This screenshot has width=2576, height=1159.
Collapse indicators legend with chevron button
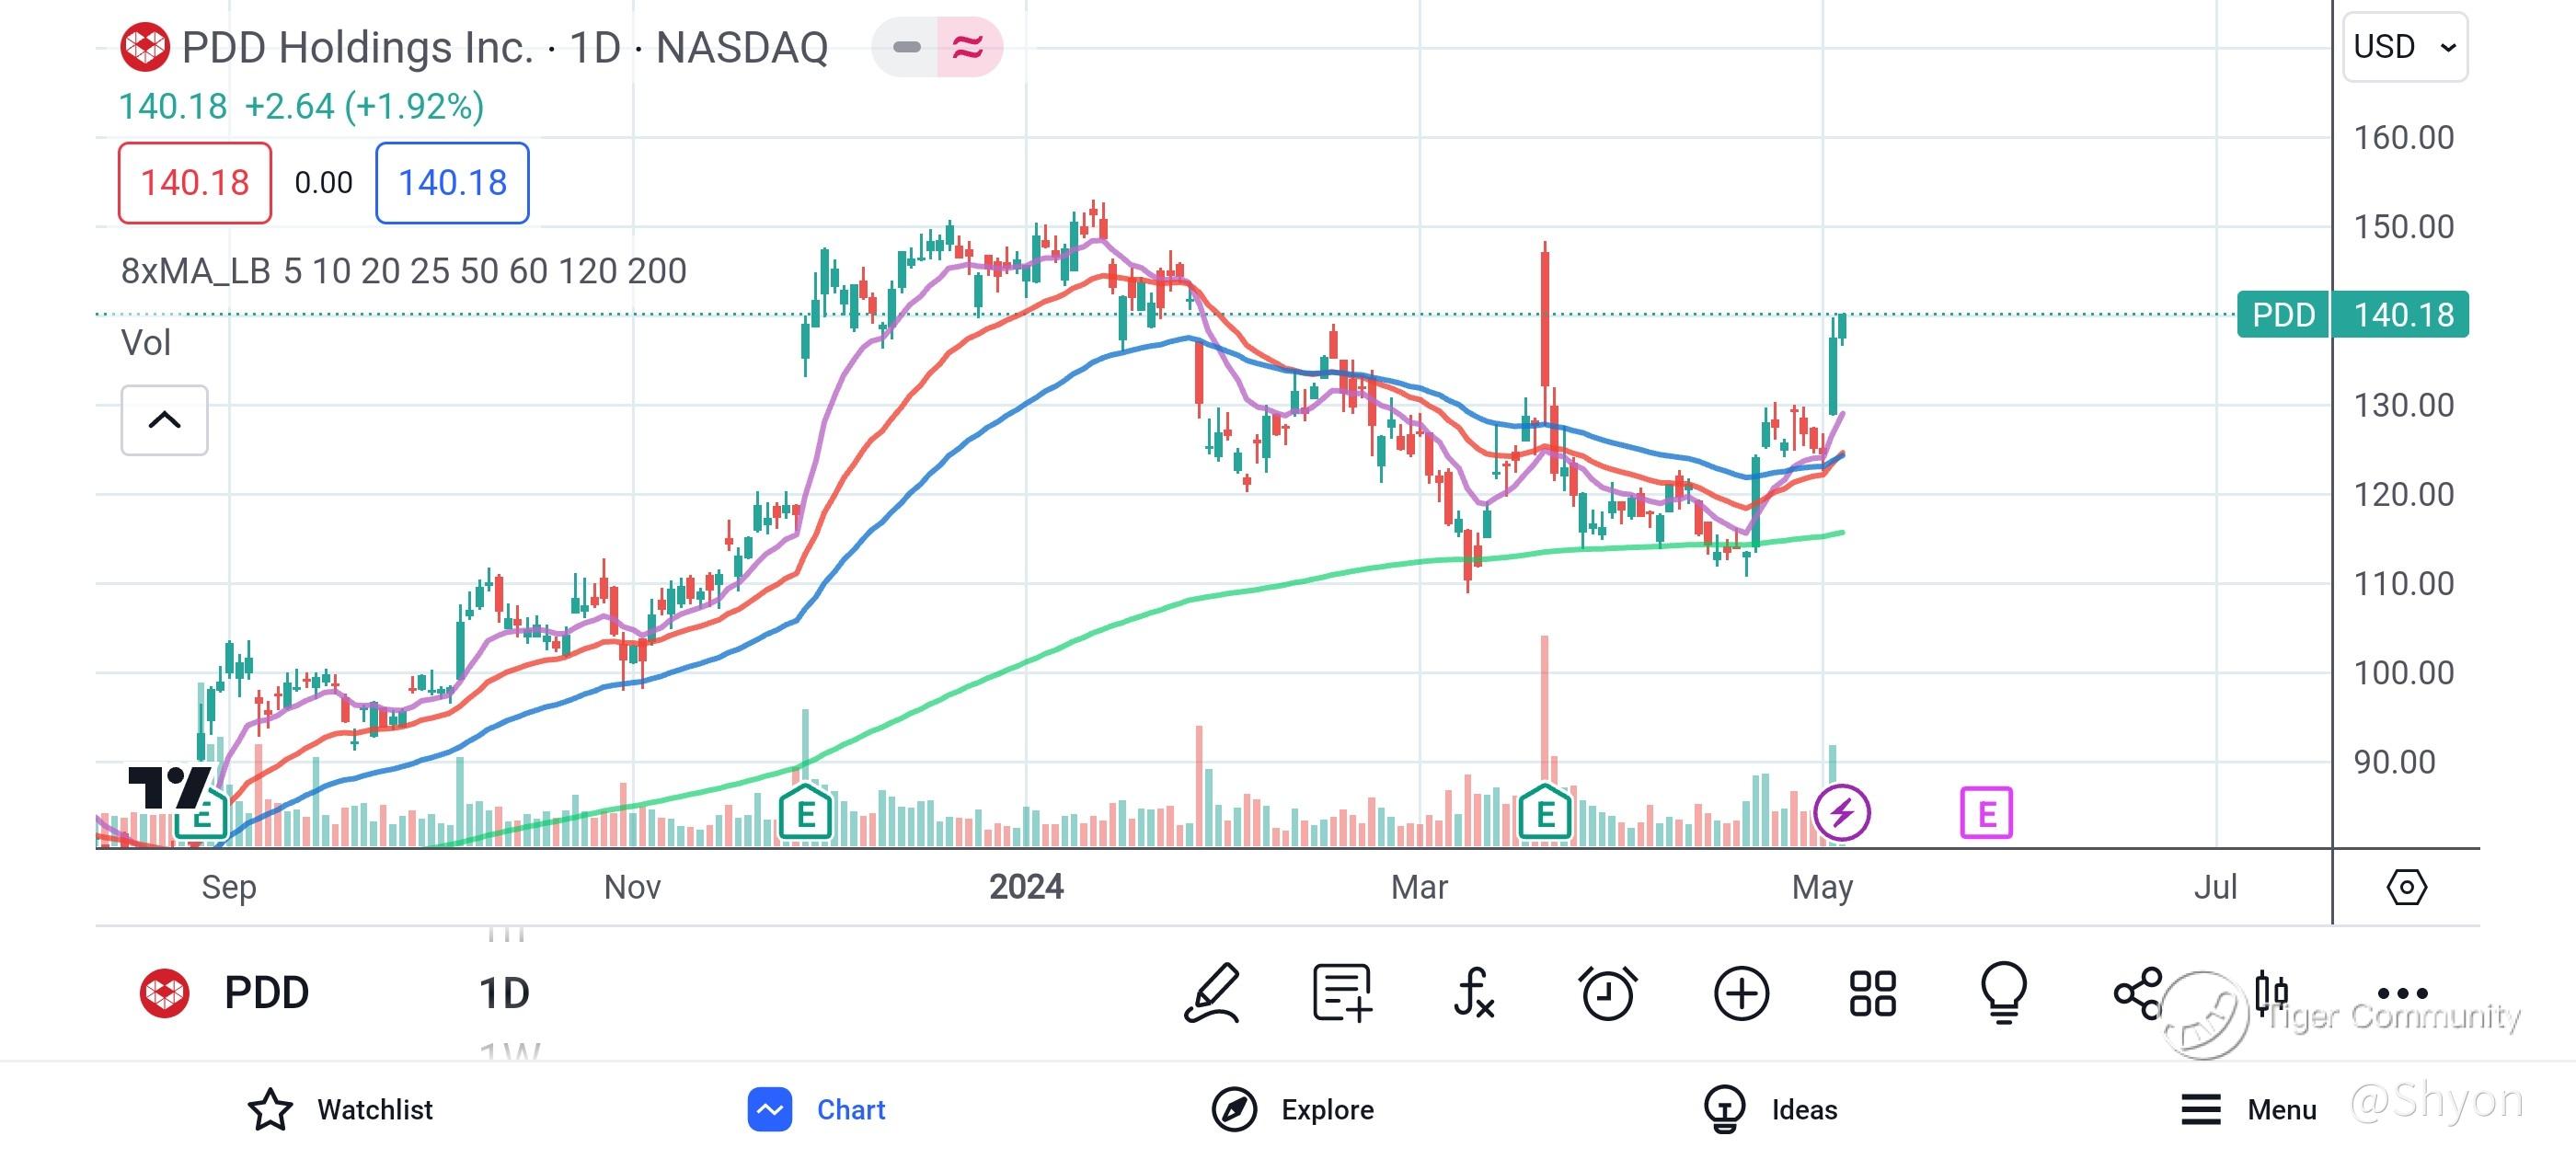click(x=165, y=420)
